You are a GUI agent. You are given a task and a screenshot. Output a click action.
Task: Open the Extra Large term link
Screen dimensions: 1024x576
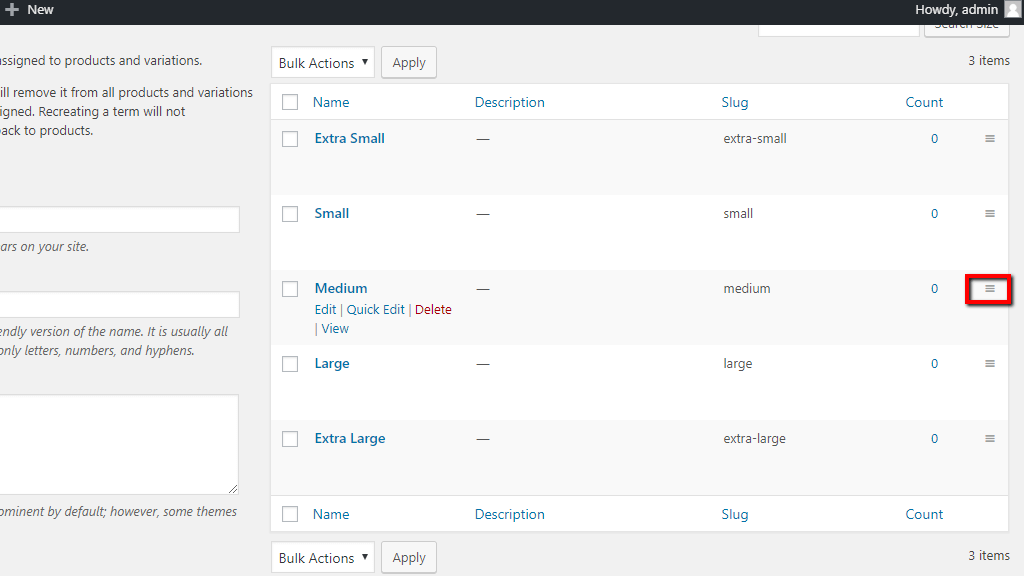[x=350, y=439]
